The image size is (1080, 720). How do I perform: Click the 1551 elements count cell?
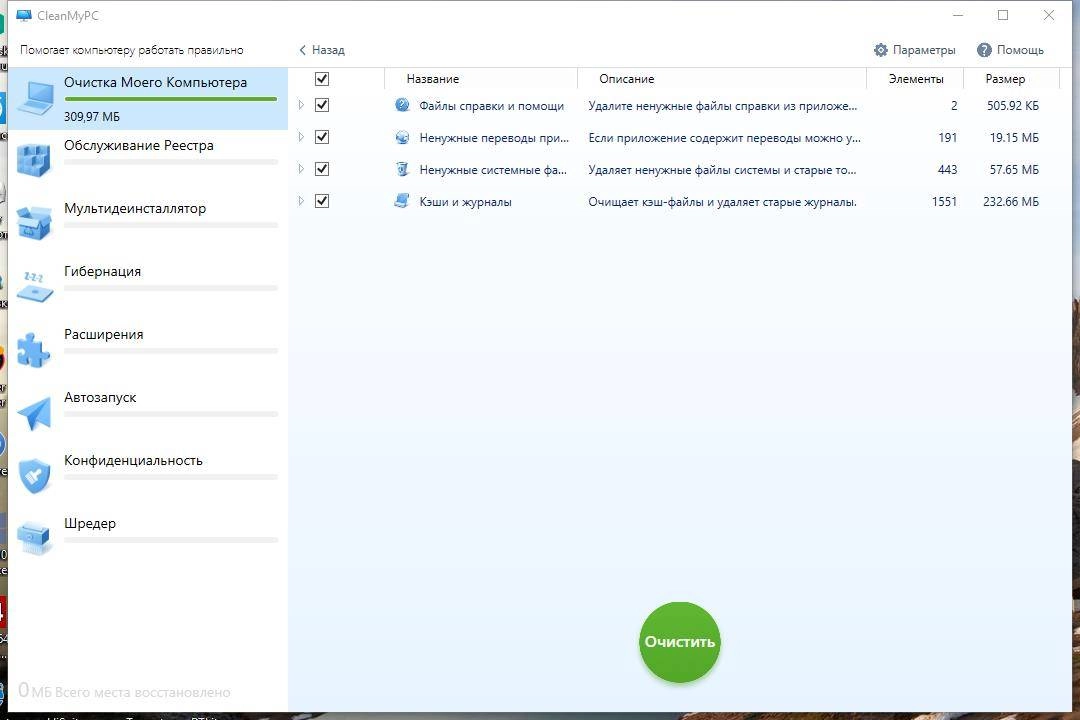pyautogui.click(x=944, y=201)
